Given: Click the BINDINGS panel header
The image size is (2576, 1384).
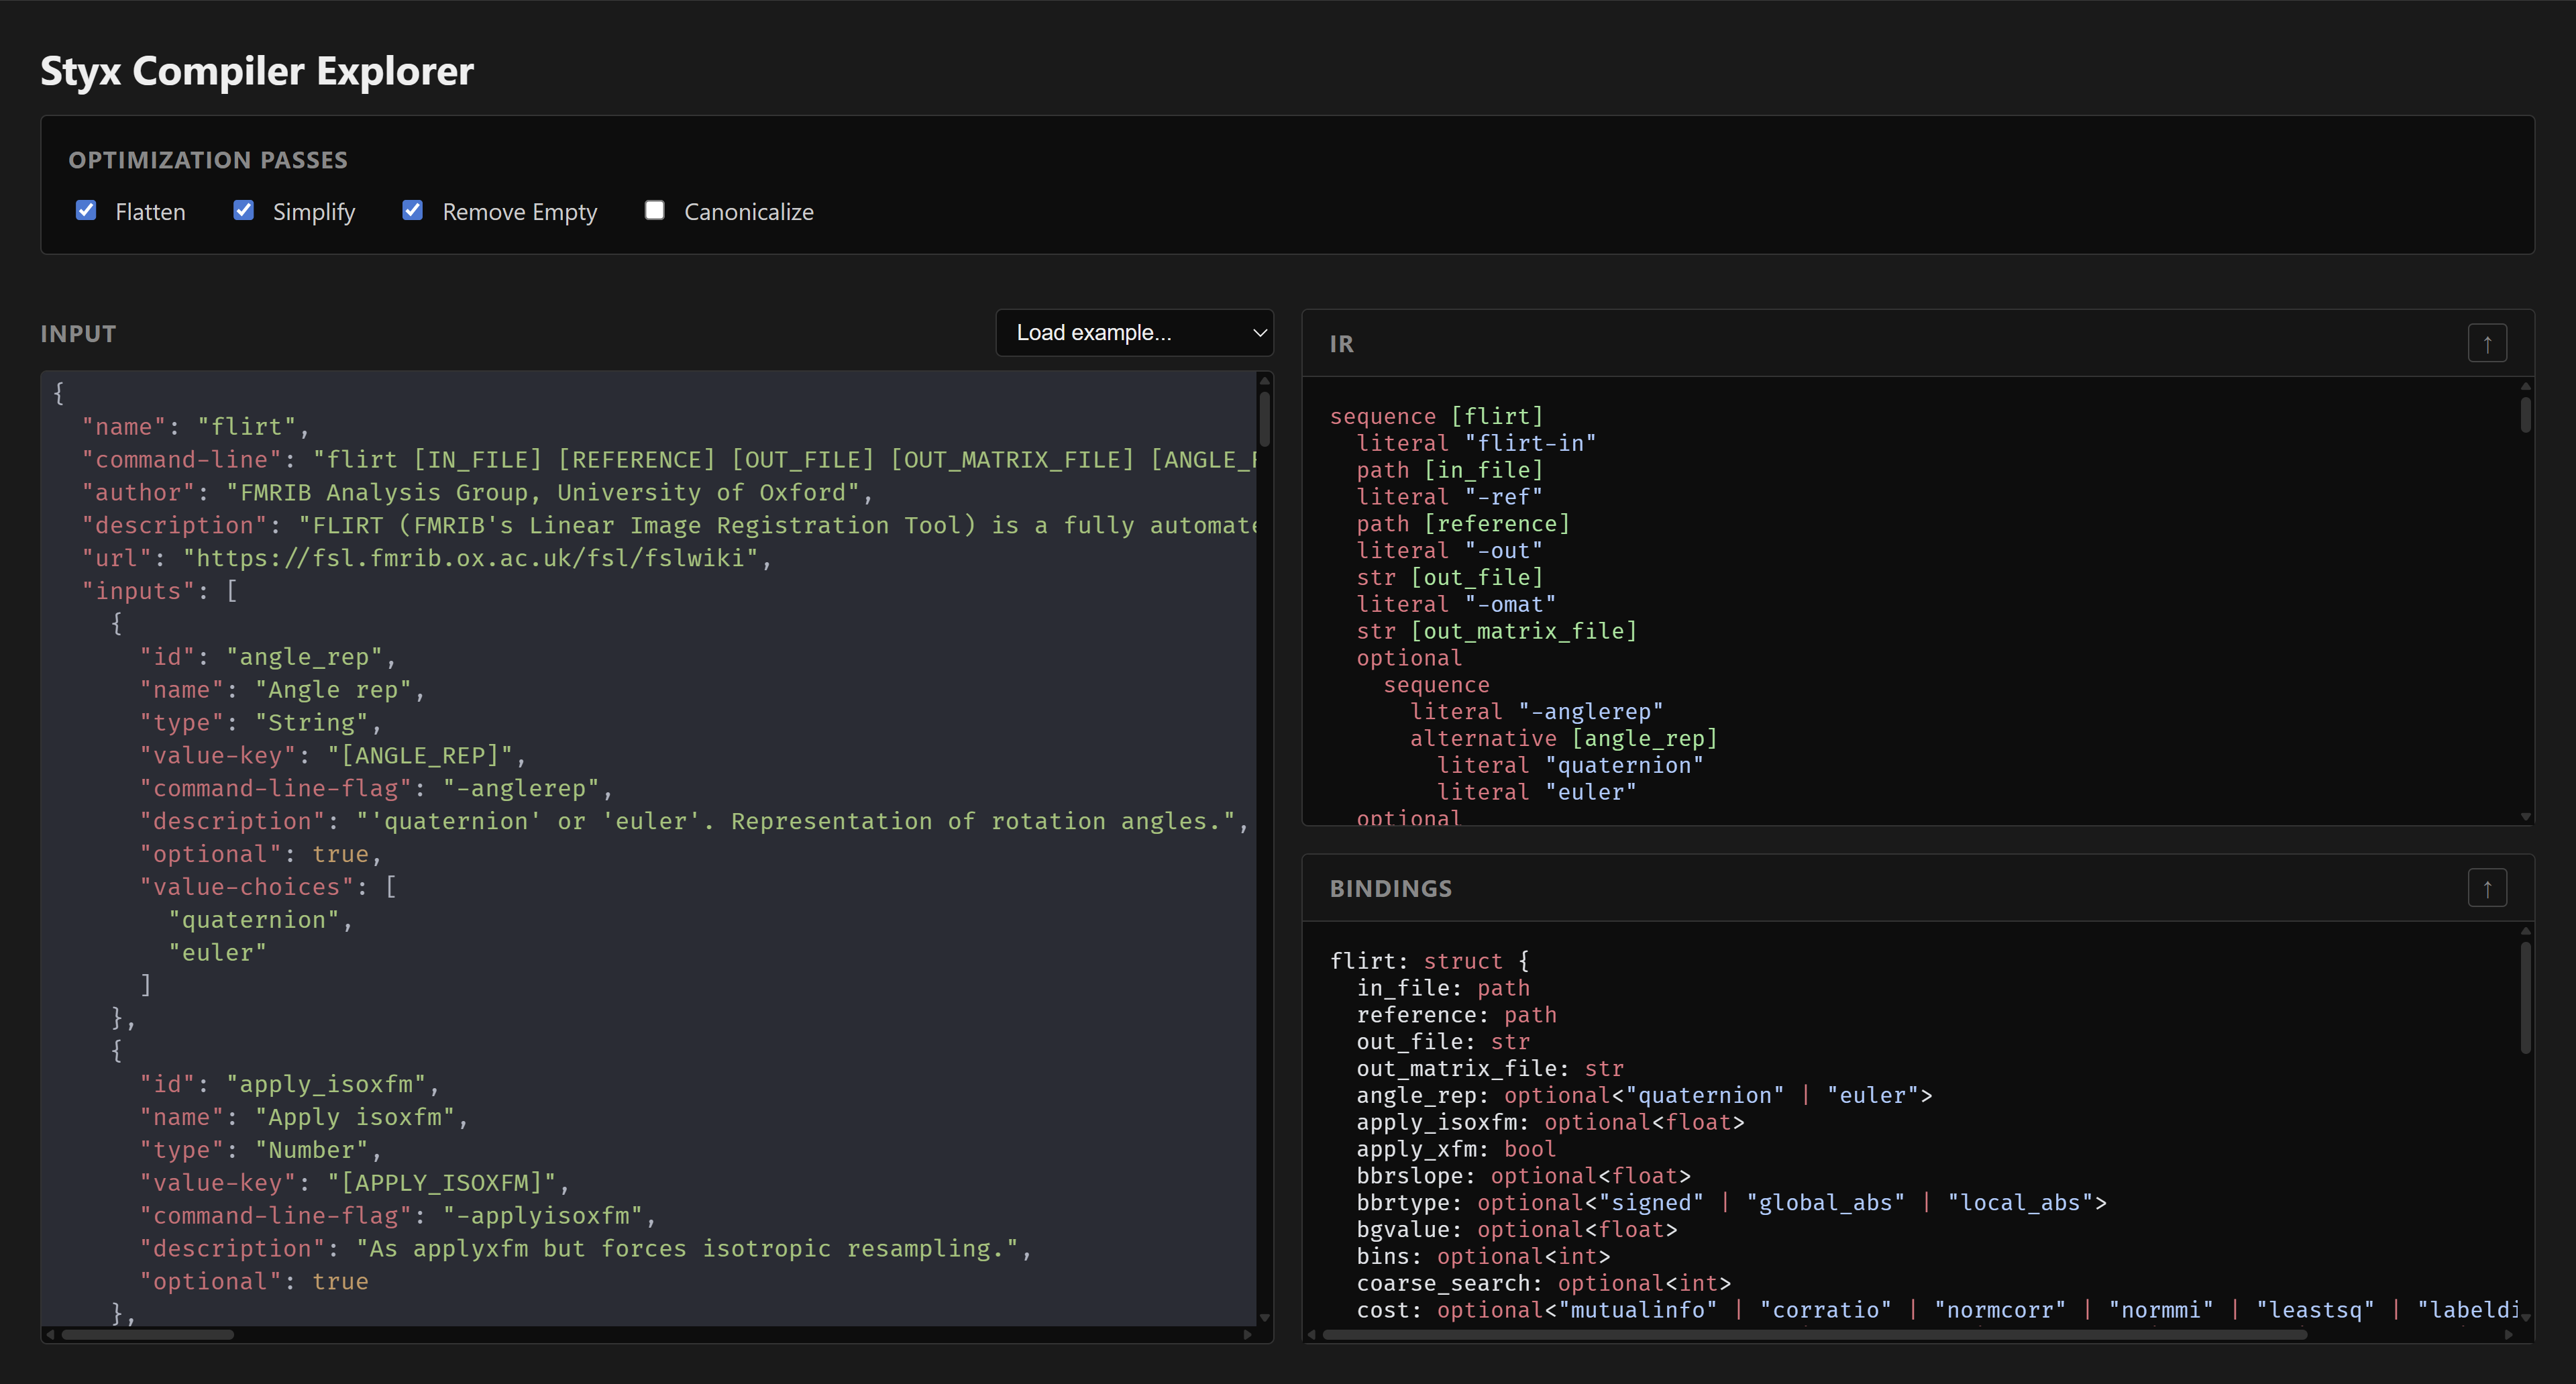Looking at the screenshot, I should 1390,887.
